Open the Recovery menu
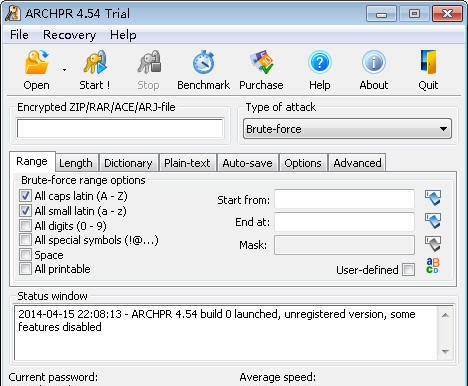 69,35
